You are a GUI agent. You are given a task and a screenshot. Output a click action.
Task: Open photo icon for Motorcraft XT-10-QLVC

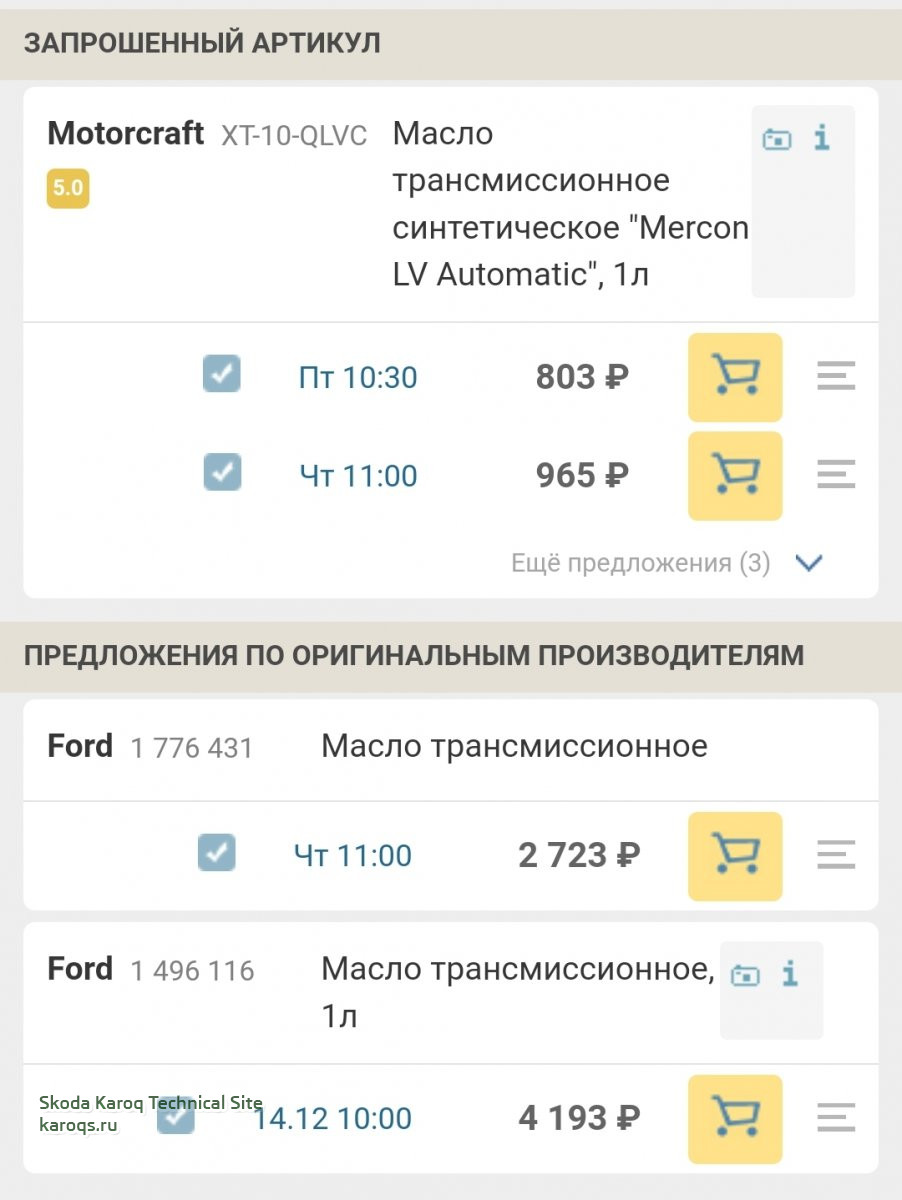coord(777,140)
